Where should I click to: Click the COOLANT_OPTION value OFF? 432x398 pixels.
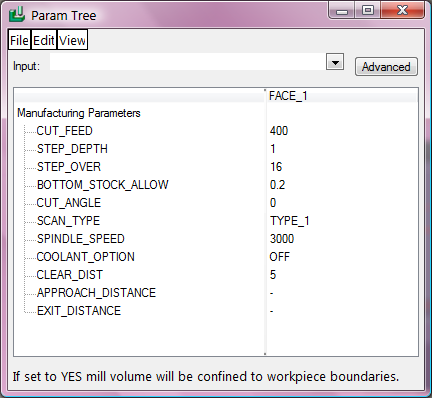(x=279, y=257)
